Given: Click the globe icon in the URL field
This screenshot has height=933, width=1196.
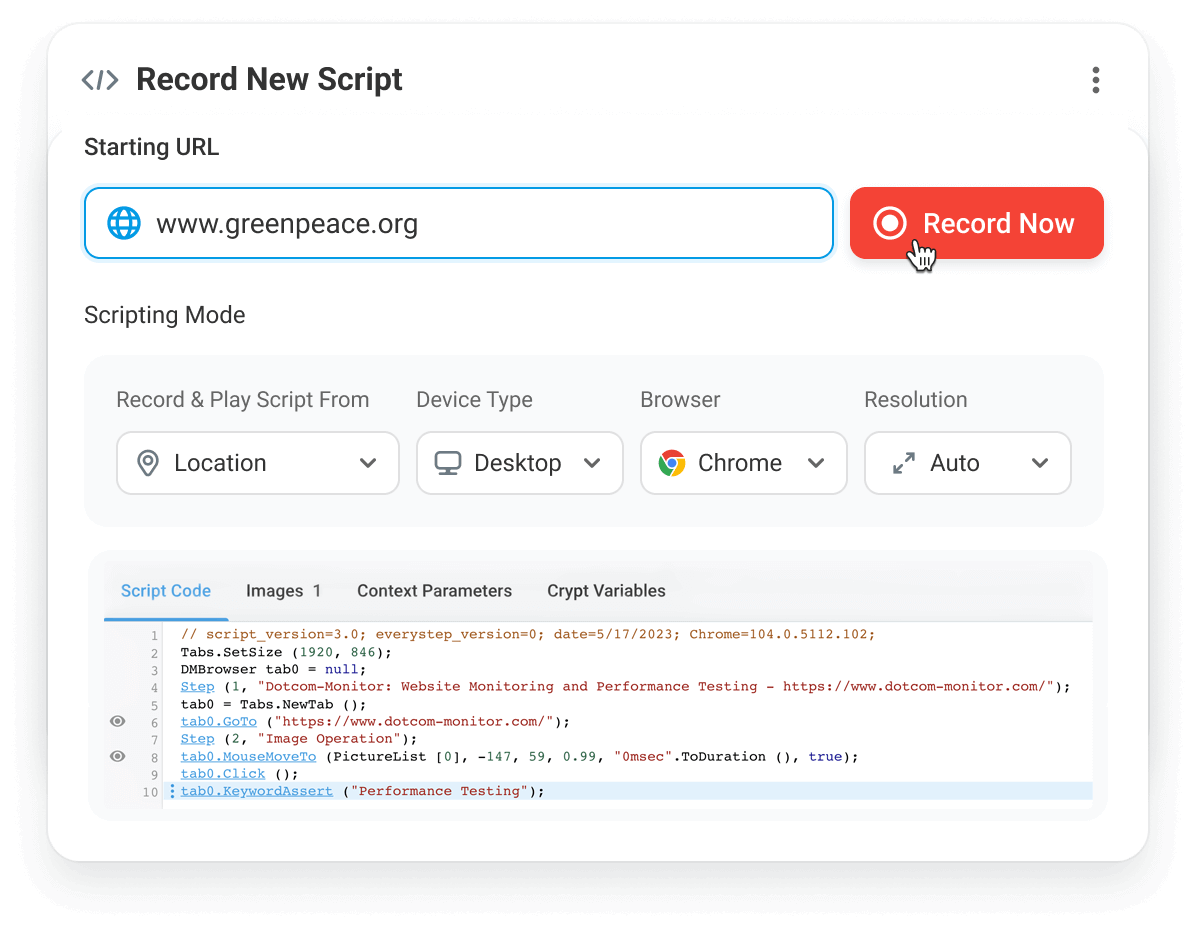Looking at the screenshot, I should tap(122, 223).
